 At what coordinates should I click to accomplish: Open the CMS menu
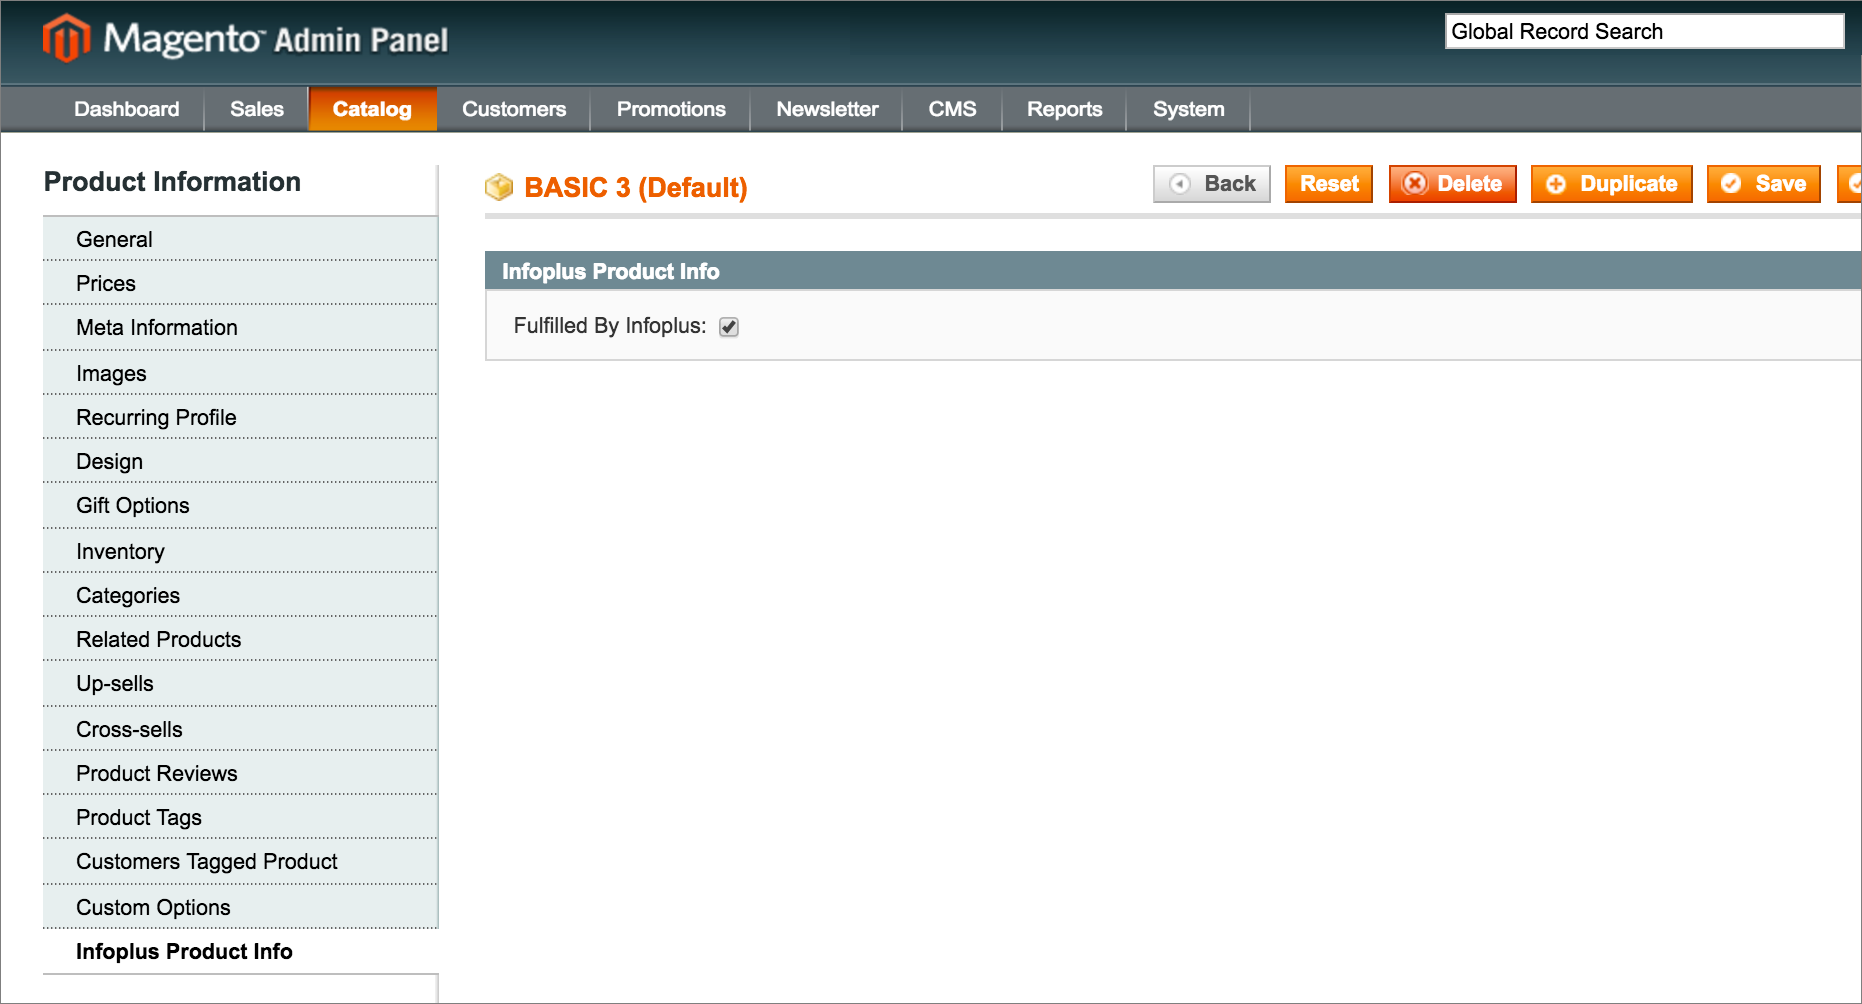pyautogui.click(x=952, y=109)
